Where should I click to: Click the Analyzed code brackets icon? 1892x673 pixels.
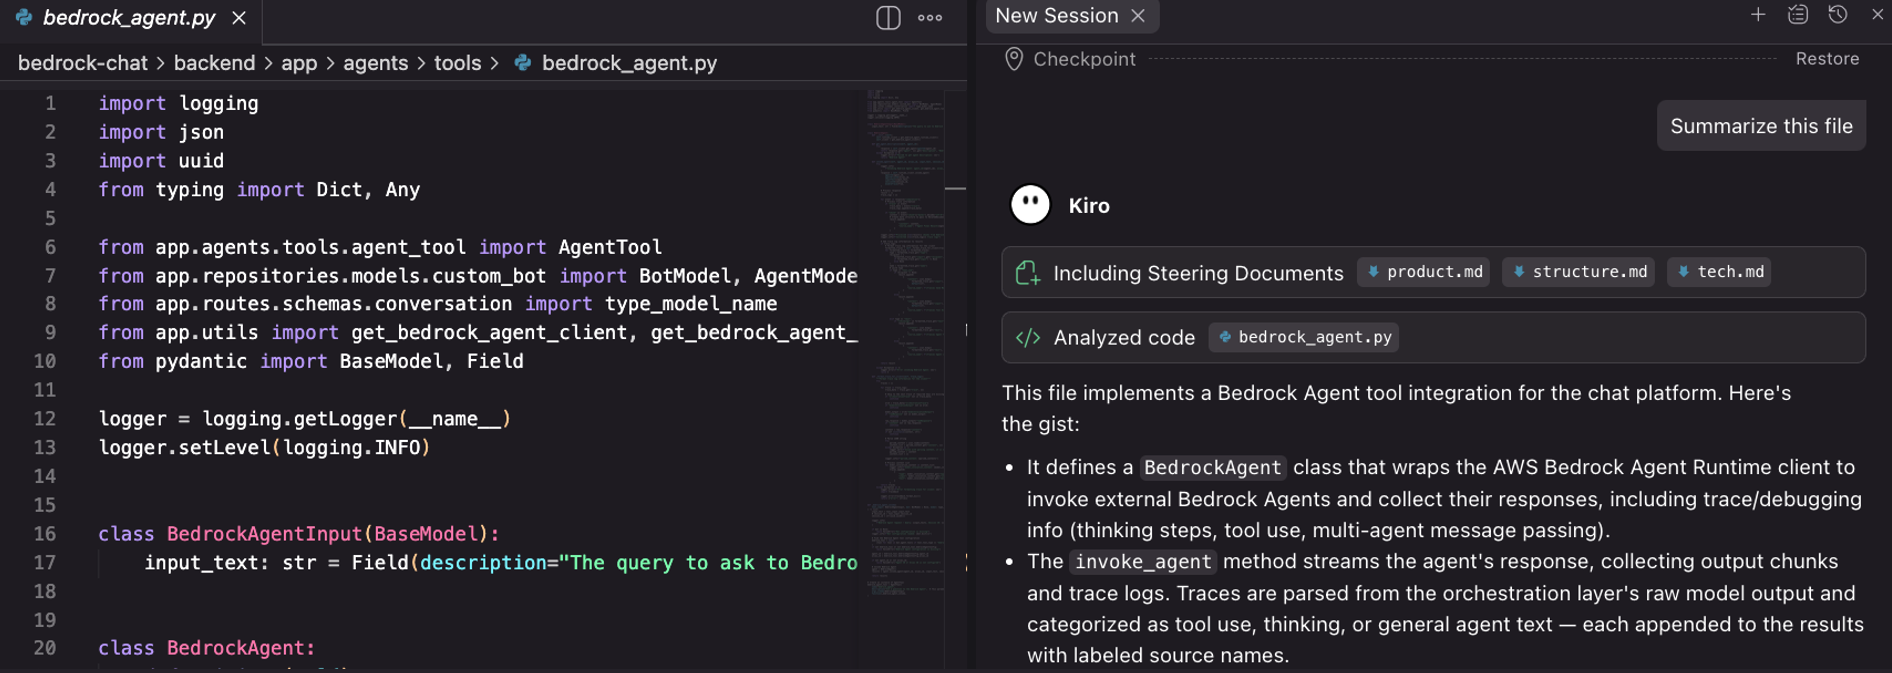tap(1028, 338)
